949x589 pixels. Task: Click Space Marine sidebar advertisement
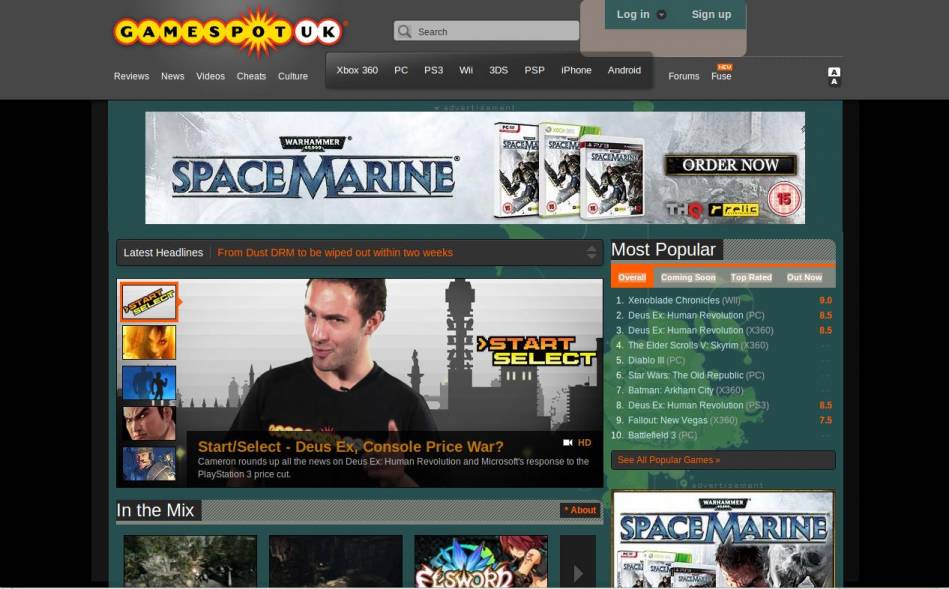724,540
